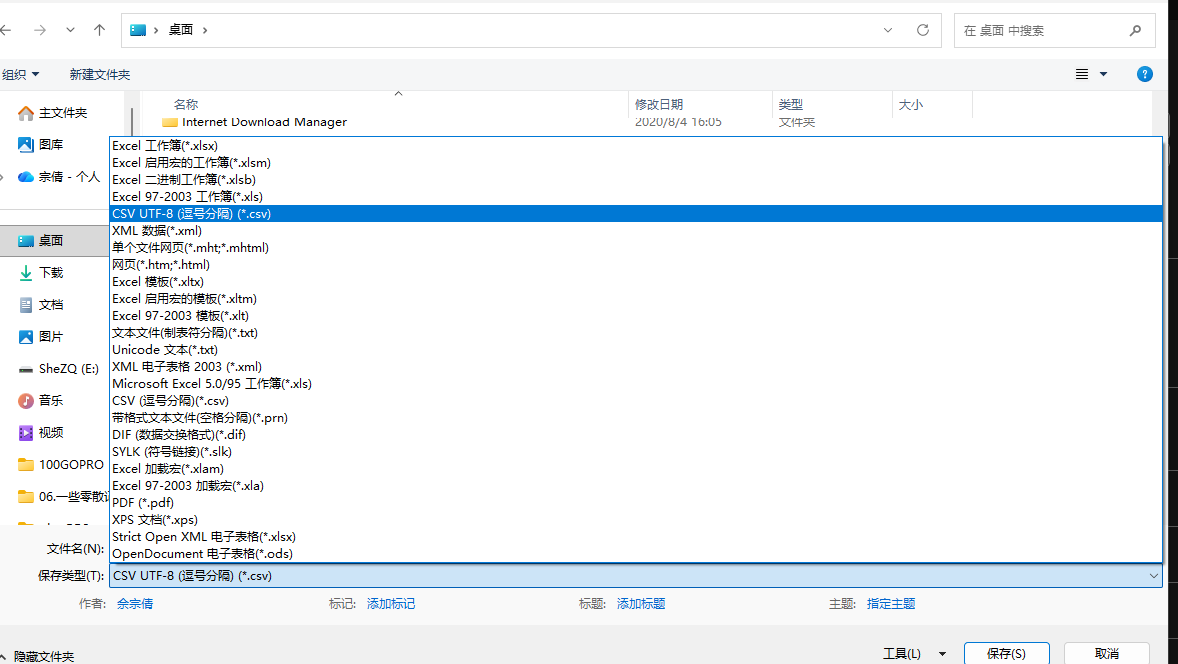Sort by 大小 column header
1178x664 pixels.
point(911,104)
